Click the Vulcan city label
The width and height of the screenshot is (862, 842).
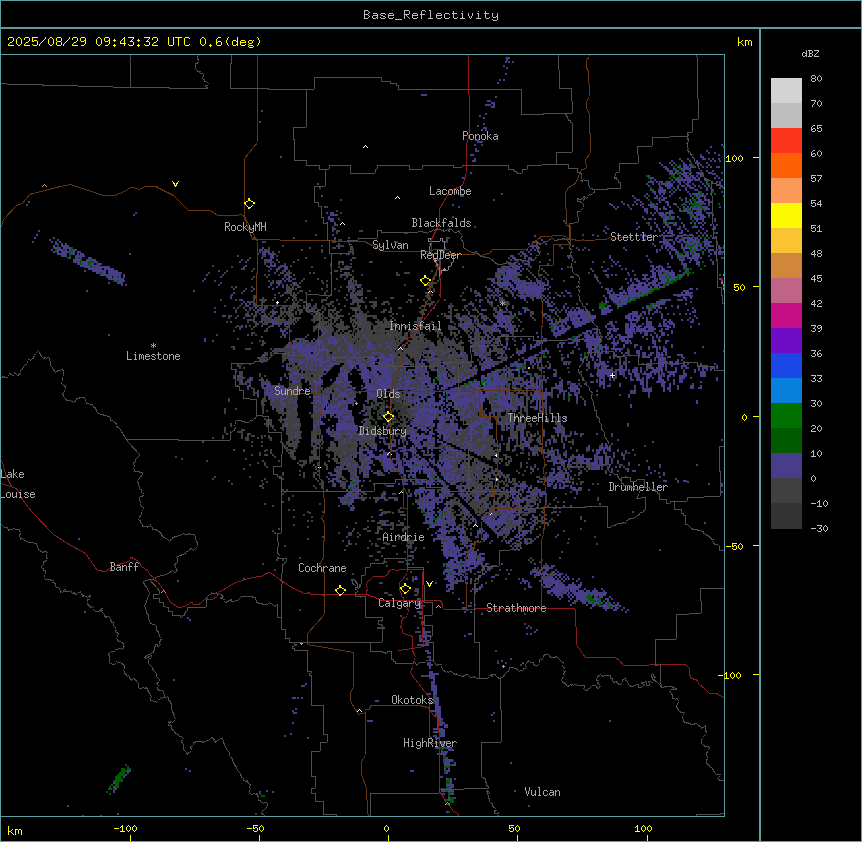coord(542,792)
